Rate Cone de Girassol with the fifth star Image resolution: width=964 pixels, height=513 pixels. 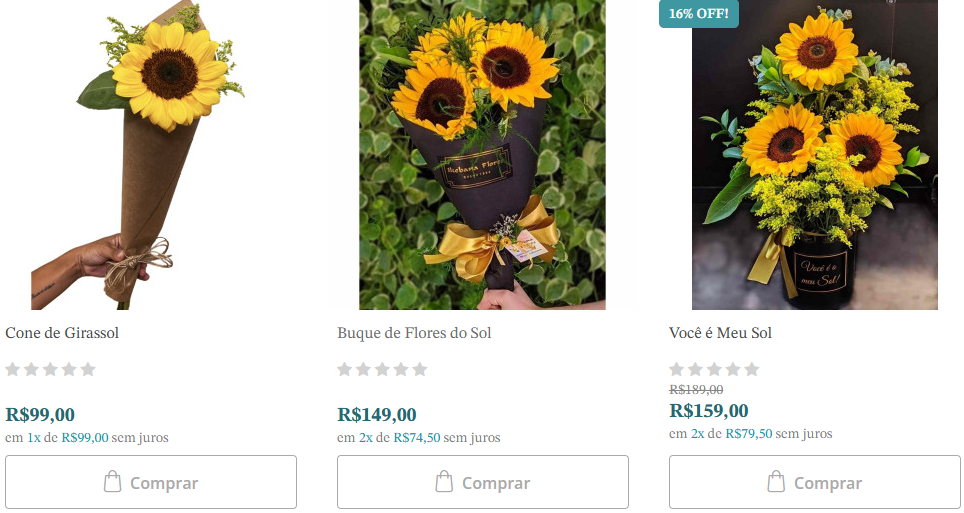click(x=88, y=369)
